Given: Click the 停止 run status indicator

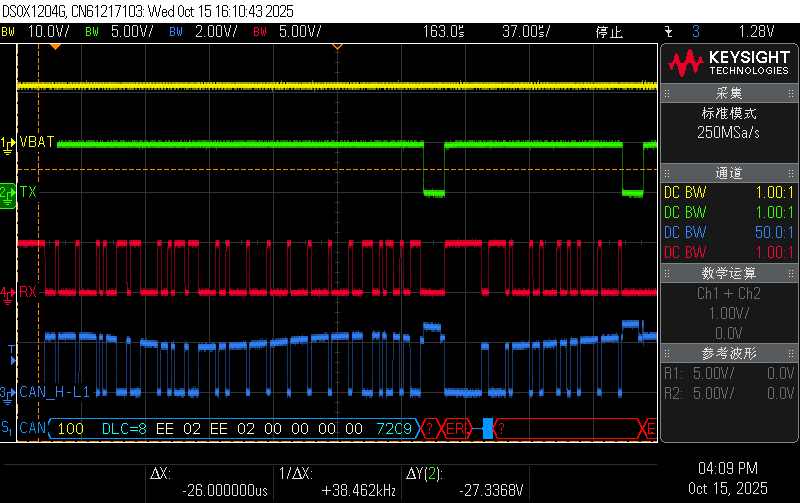Looking at the screenshot, I should click(610, 31).
